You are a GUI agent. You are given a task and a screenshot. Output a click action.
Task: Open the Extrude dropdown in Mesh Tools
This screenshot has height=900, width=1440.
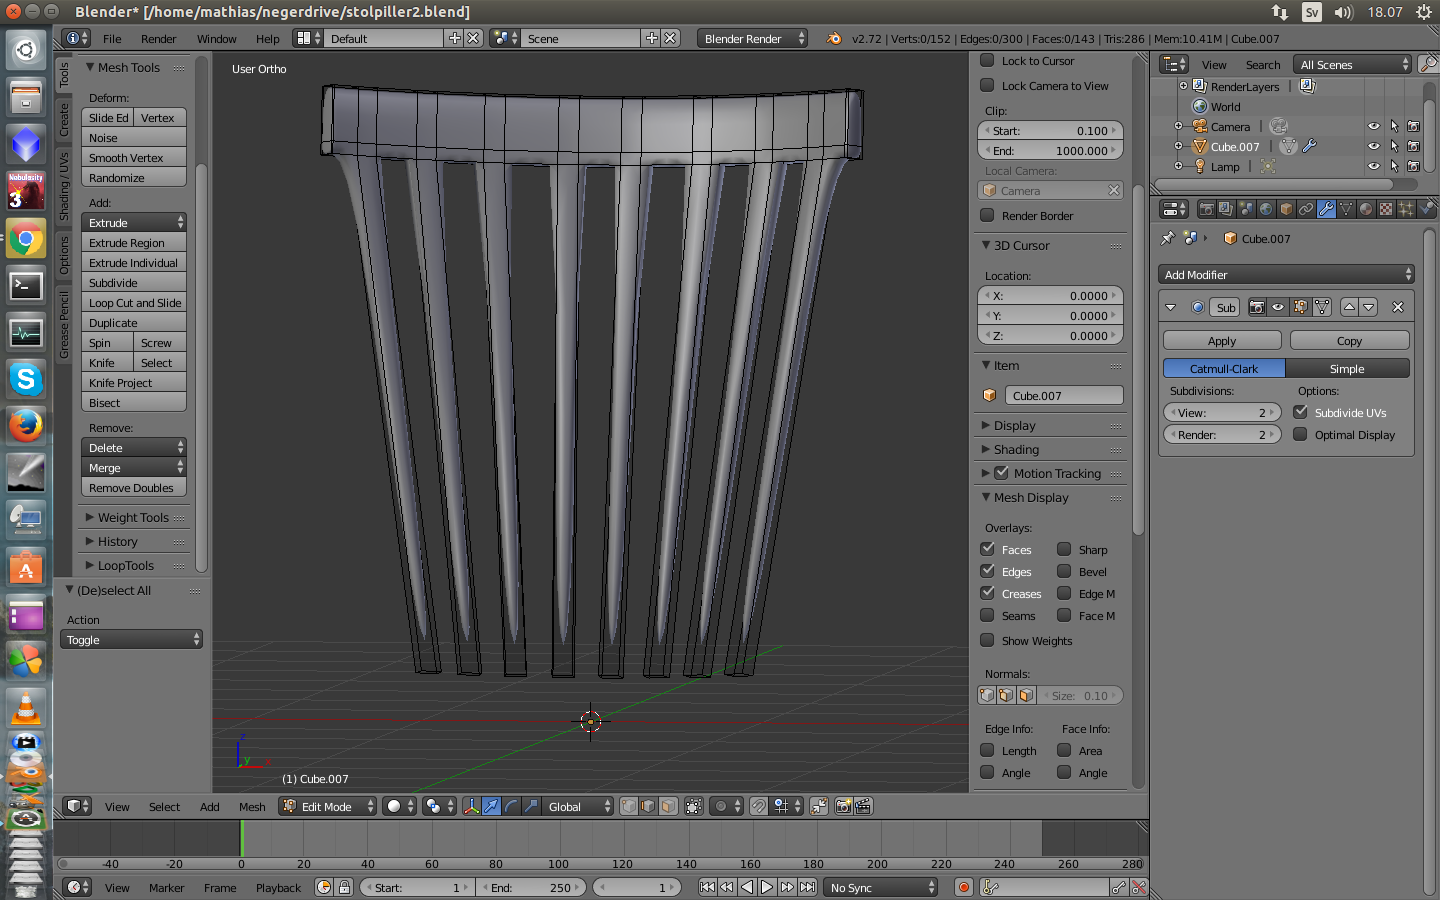pos(134,222)
